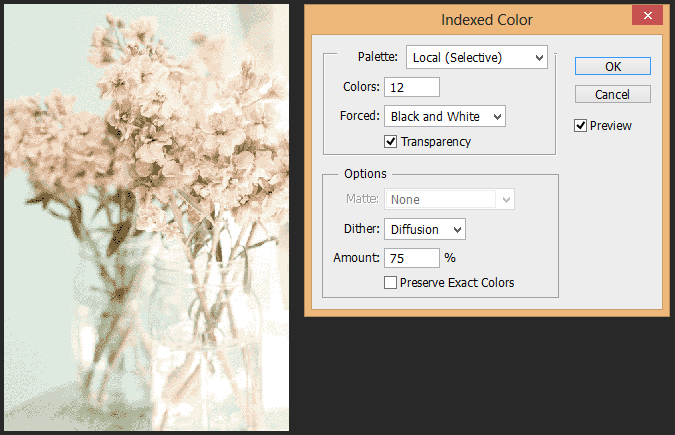
Task: Click the Colors input field showing 12
Action: pos(412,87)
